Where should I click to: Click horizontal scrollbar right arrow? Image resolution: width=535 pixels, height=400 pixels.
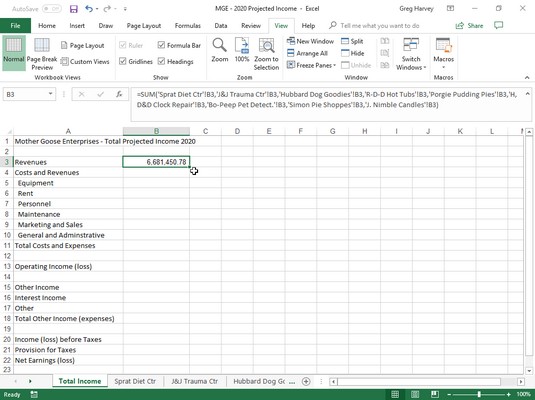click(520, 382)
